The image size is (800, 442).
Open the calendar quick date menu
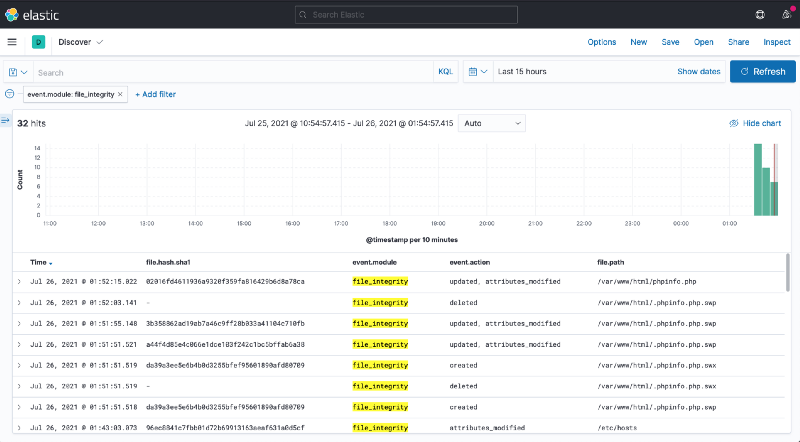pyautogui.click(x=478, y=71)
